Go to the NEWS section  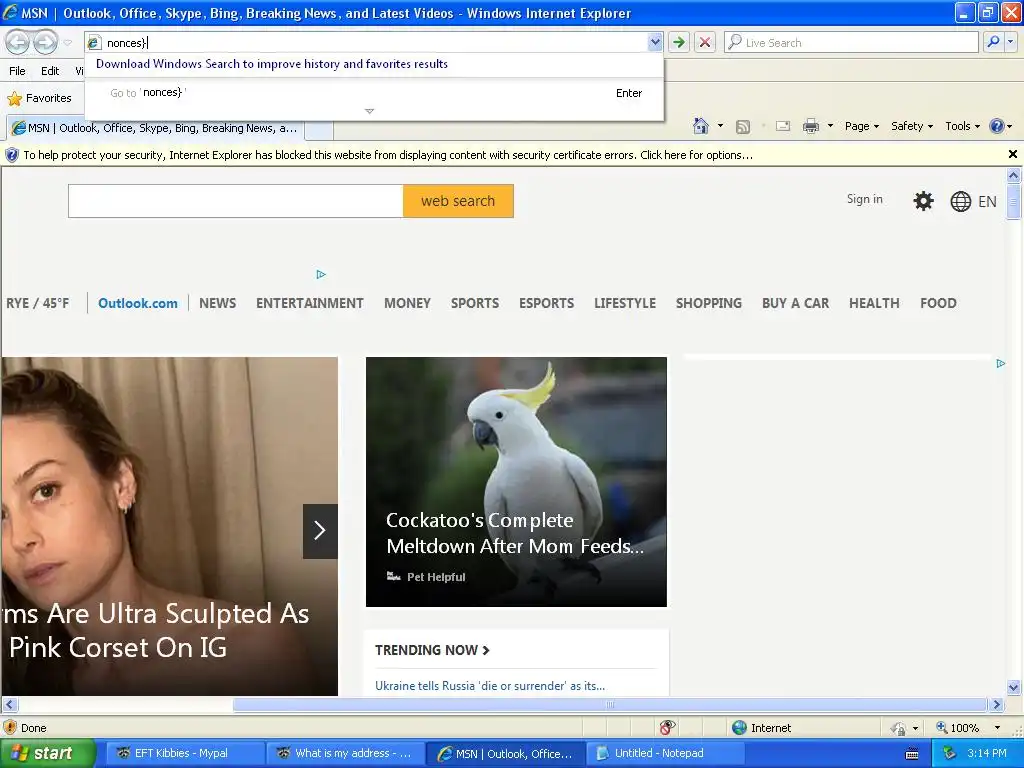pos(217,303)
